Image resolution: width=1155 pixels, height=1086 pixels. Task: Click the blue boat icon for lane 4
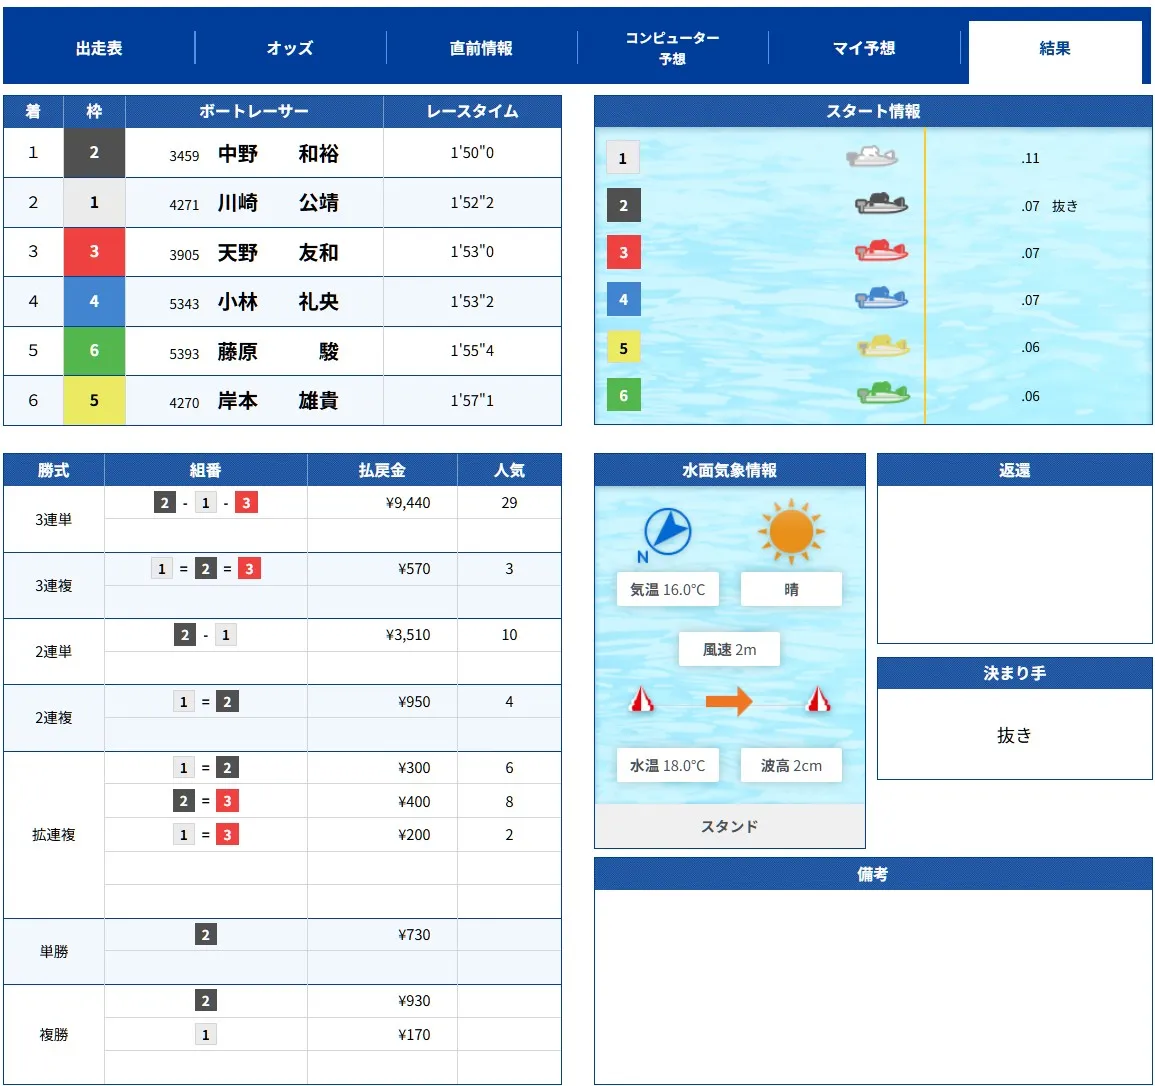pyautogui.click(x=880, y=300)
